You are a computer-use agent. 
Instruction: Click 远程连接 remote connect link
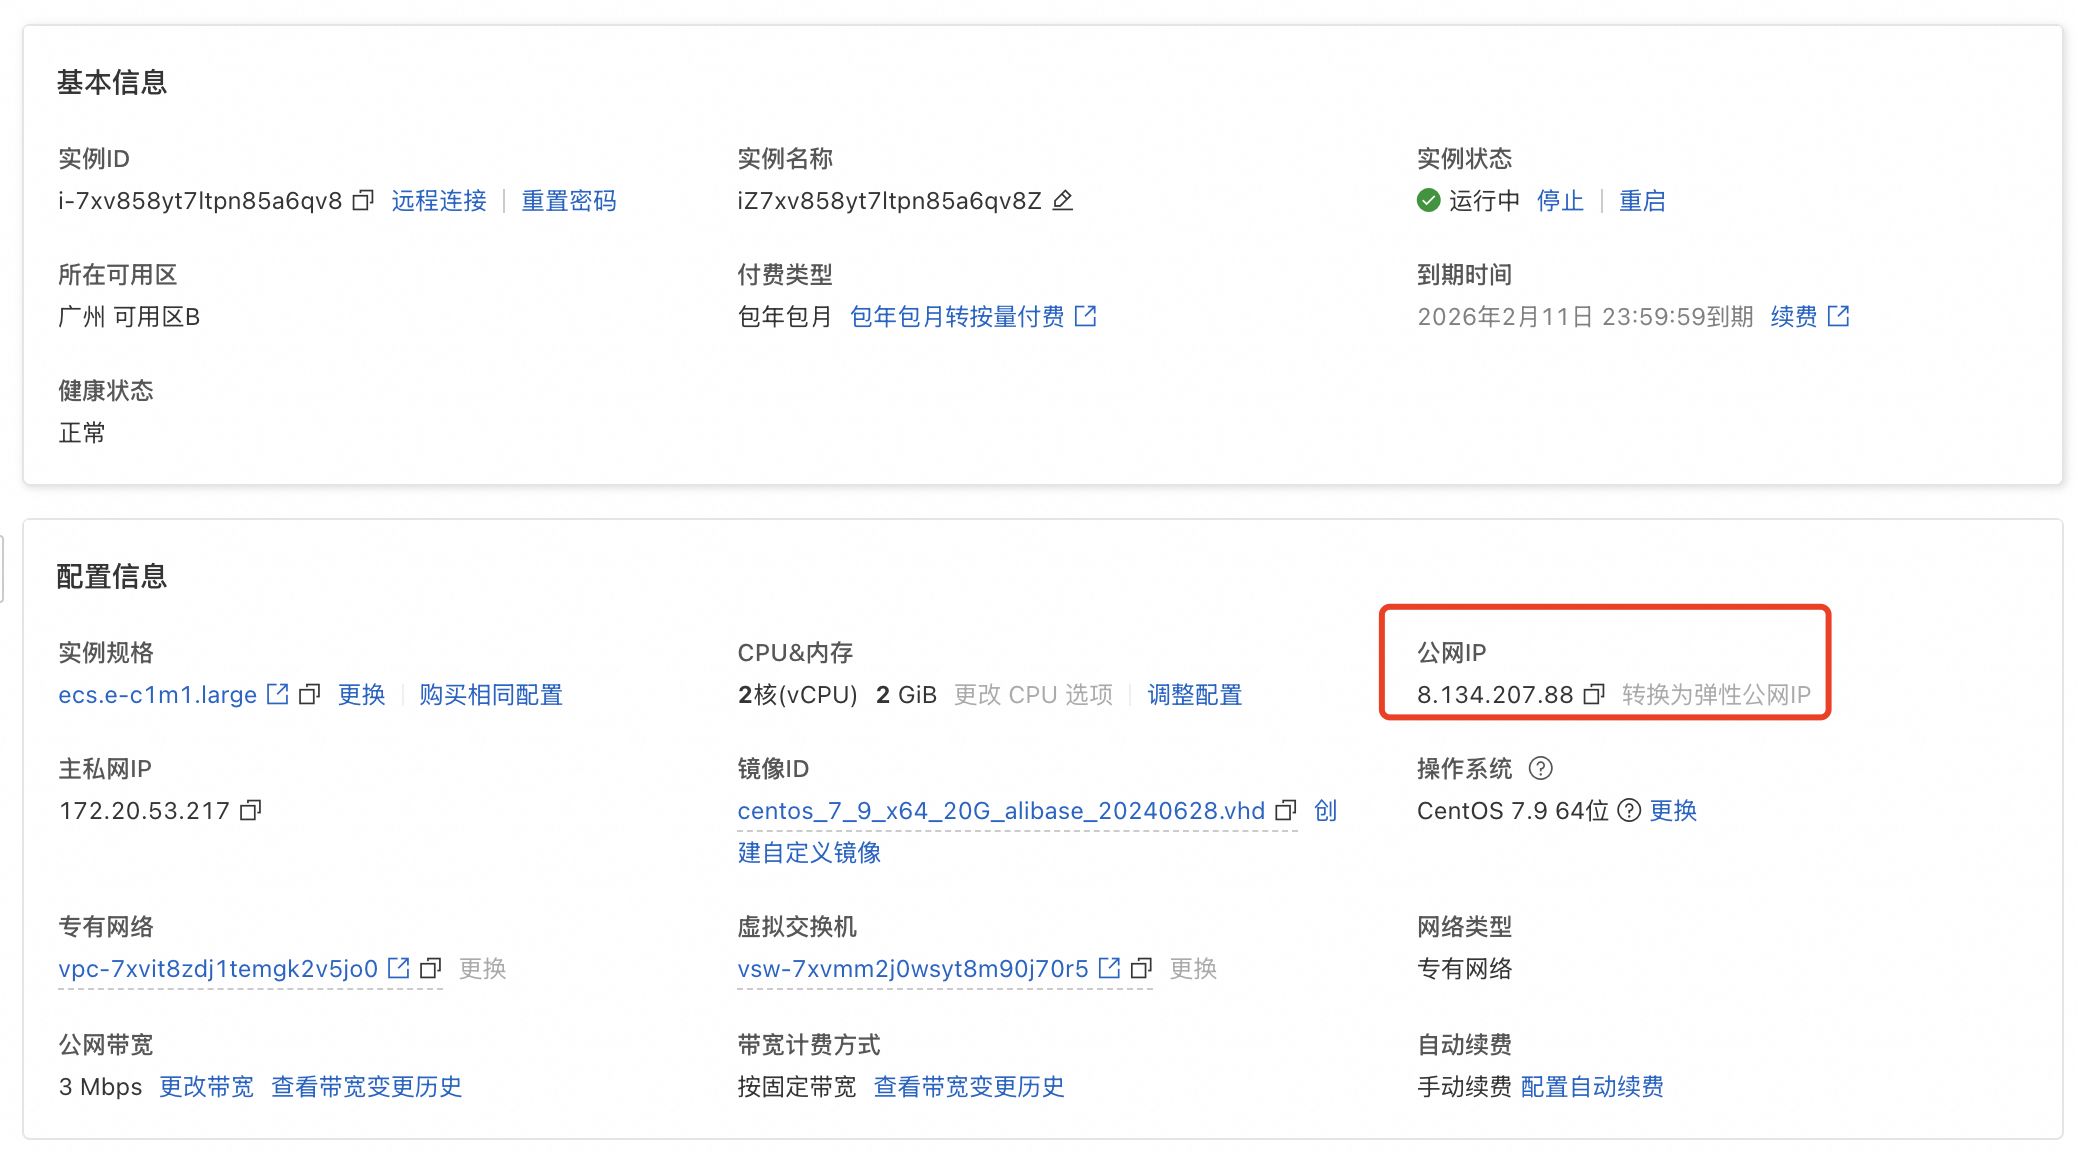click(x=439, y=201)
